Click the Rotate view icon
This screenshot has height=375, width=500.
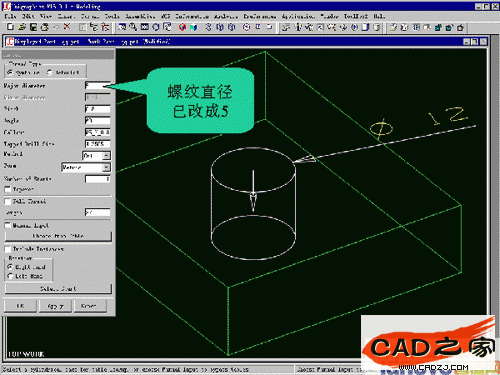156,27
